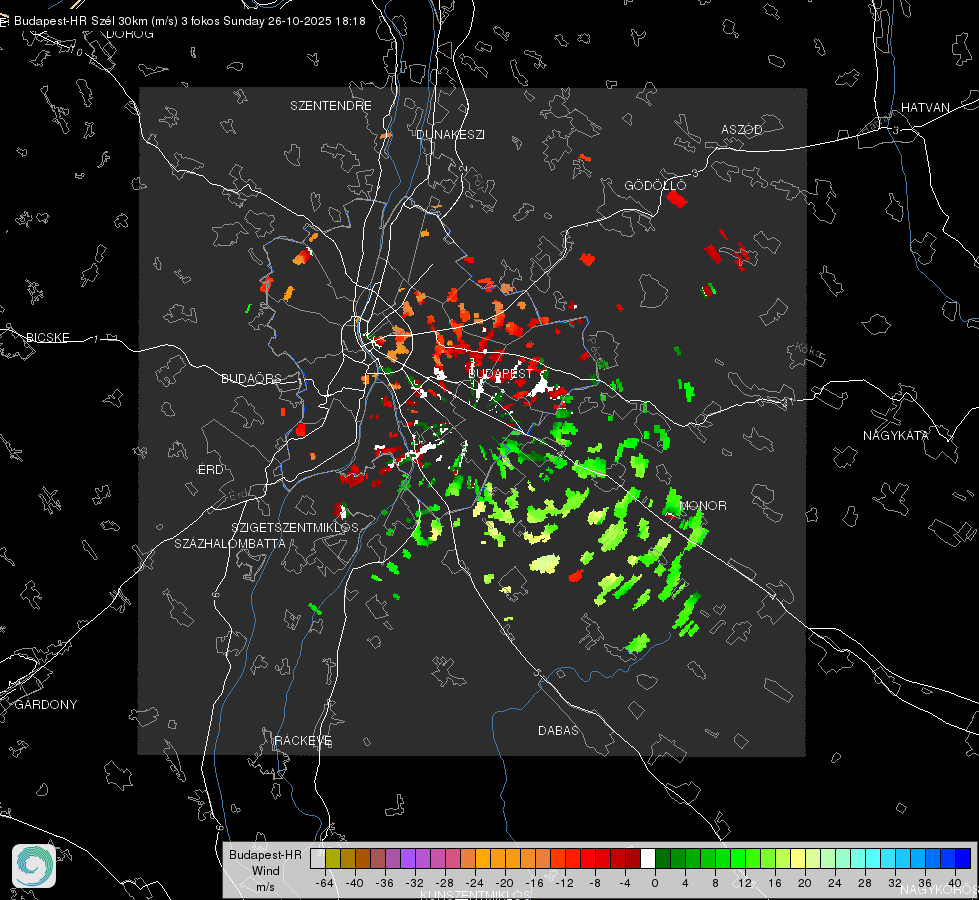This screenshot has width=979, height=900.
Task: Click the BUDAPEST label at map center
Action: (x=500, y=373)
